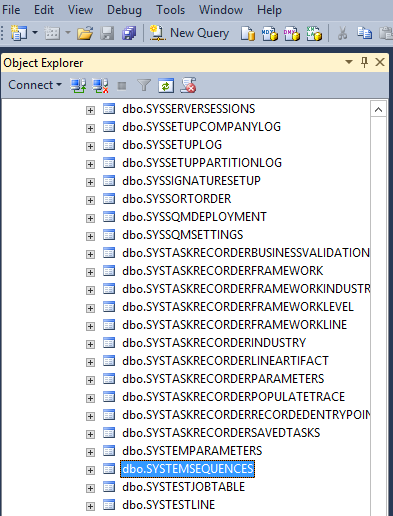Select dbo.SYSTASKRECORDERFRAMEWORKLINE table
Screen dimensions: 393x516
[234, 325]
